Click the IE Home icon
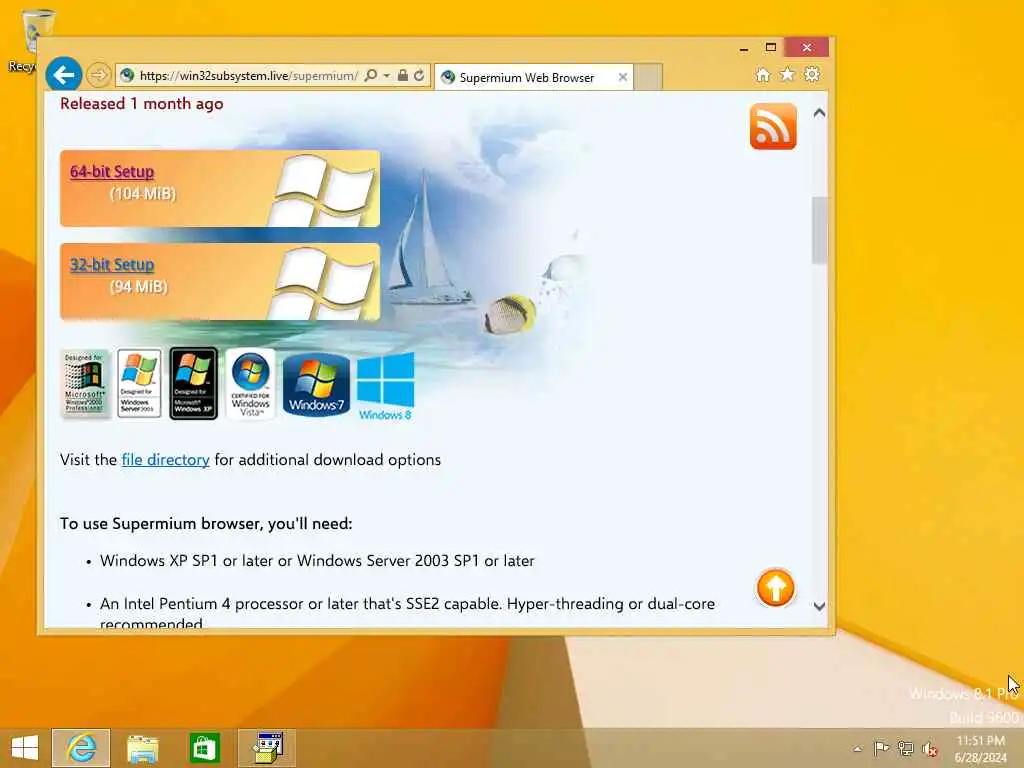The height and width of the screenshot is (768, 1024). click(x=763, y=75)
